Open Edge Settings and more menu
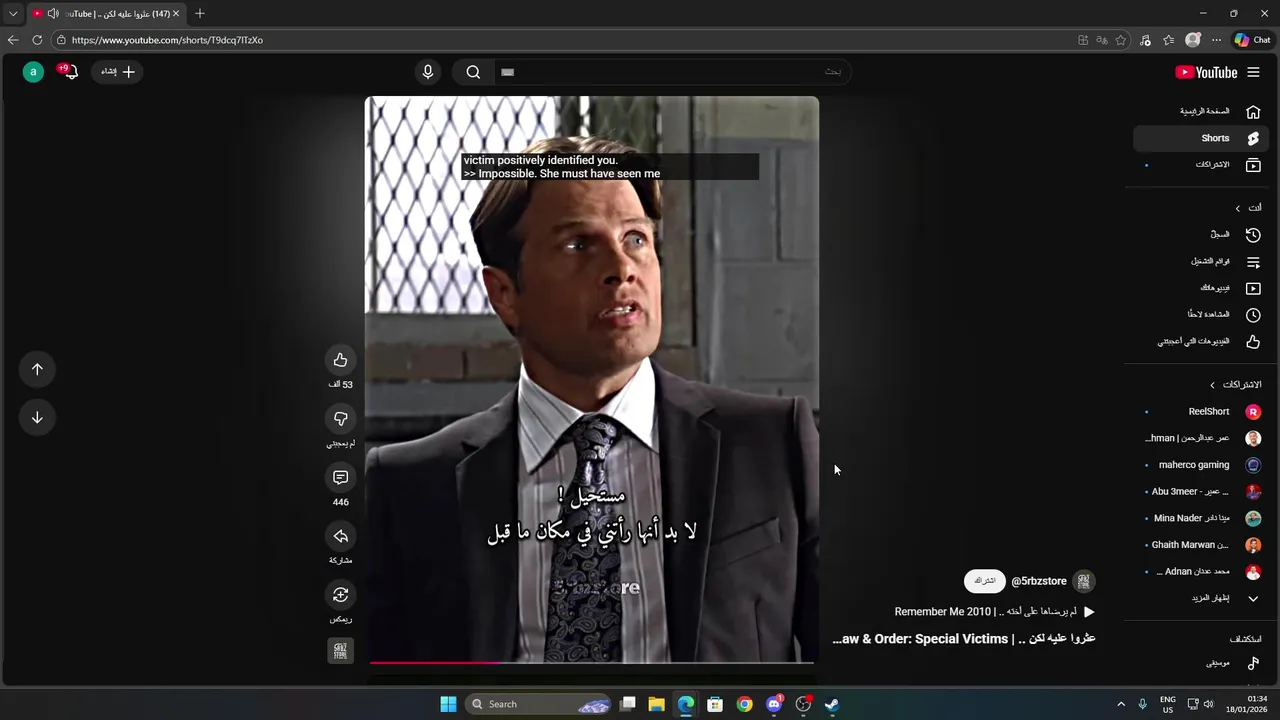Image resolution: width=1280 pixels, height=720 pixels. coord(1216,40)
